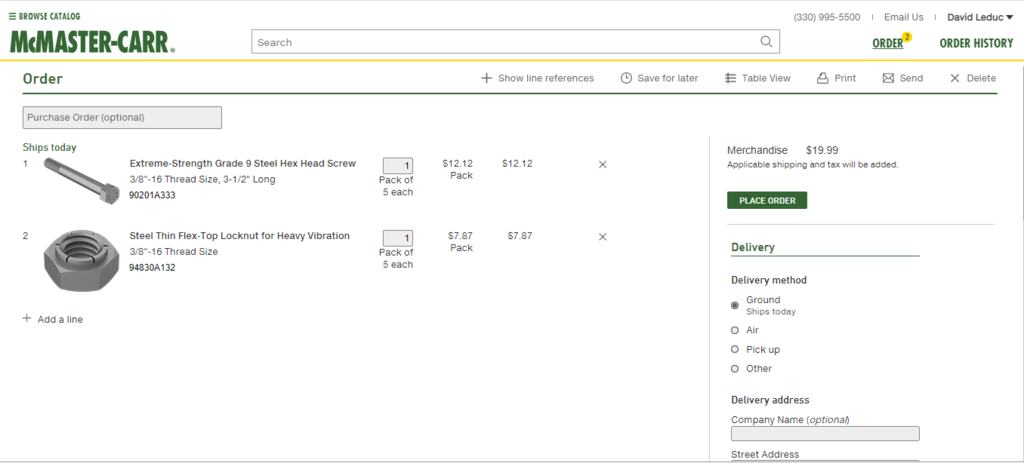This screenshot has height=463, width=1024.
Task: Open Steel Thin Flex-Top Locknut for Heavy Vibration link
Action: click(x=239, y=236)
